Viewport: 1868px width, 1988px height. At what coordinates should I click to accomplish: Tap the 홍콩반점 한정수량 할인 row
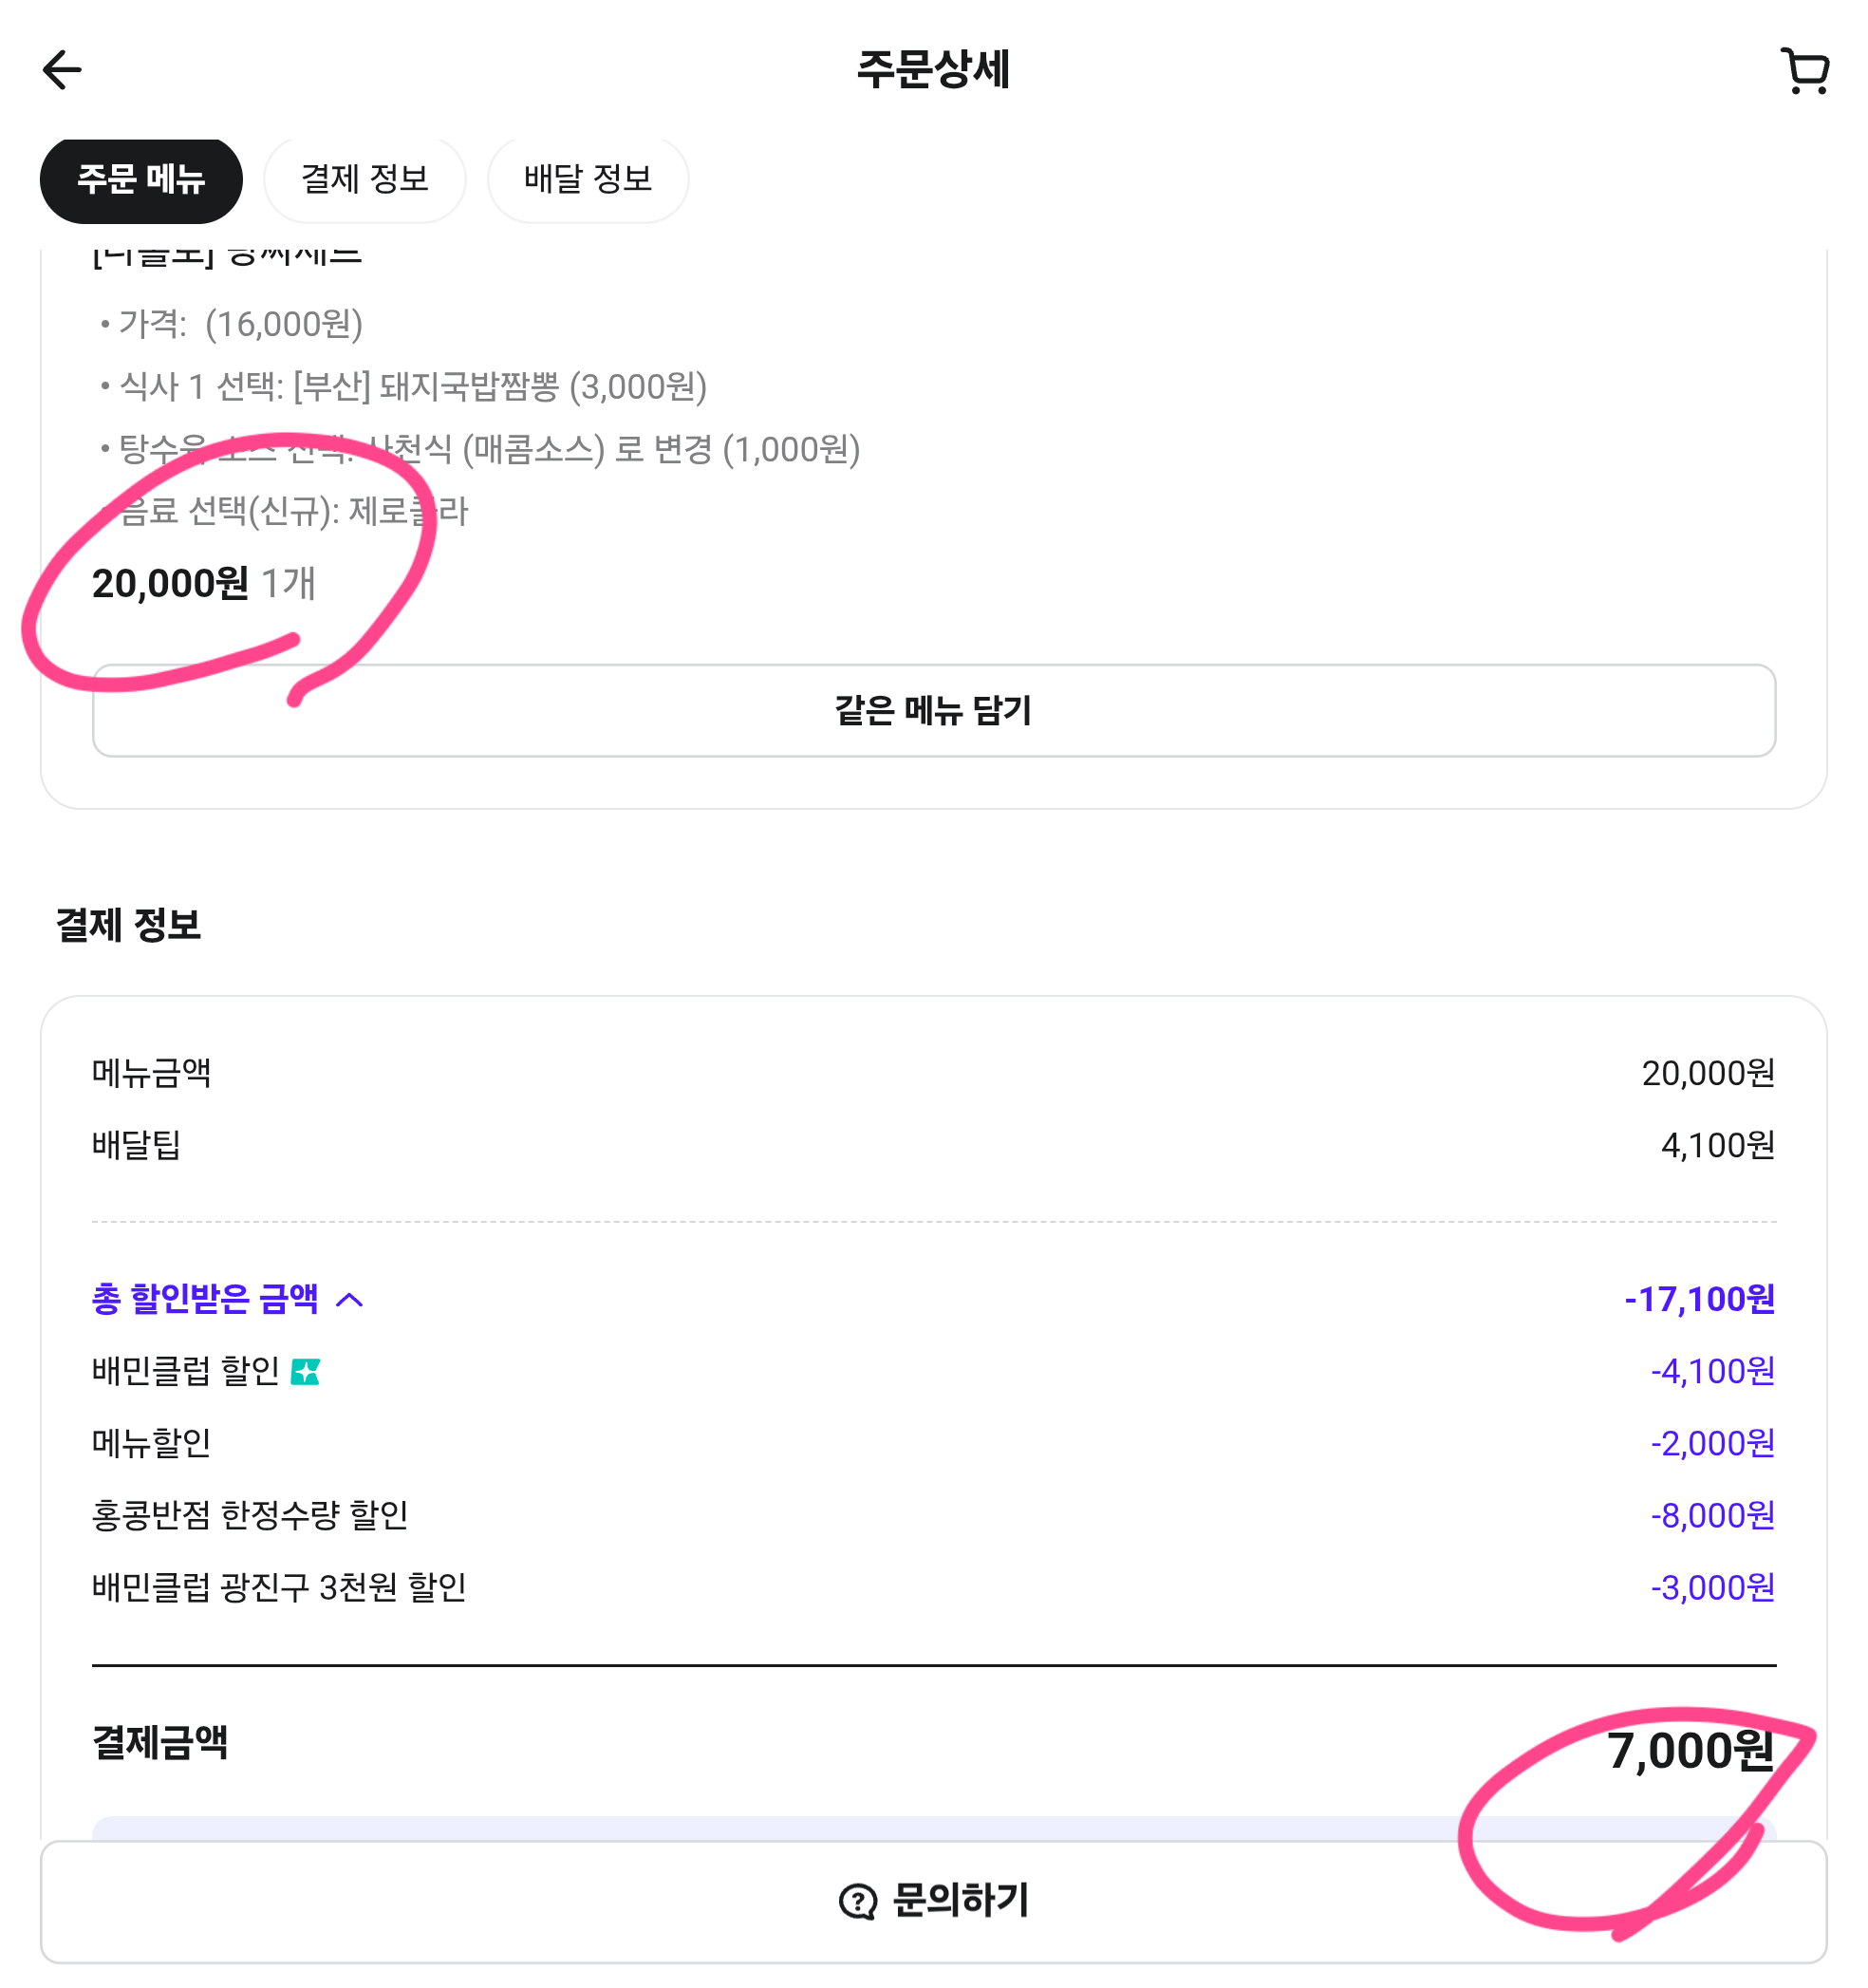pos(934,1516)
